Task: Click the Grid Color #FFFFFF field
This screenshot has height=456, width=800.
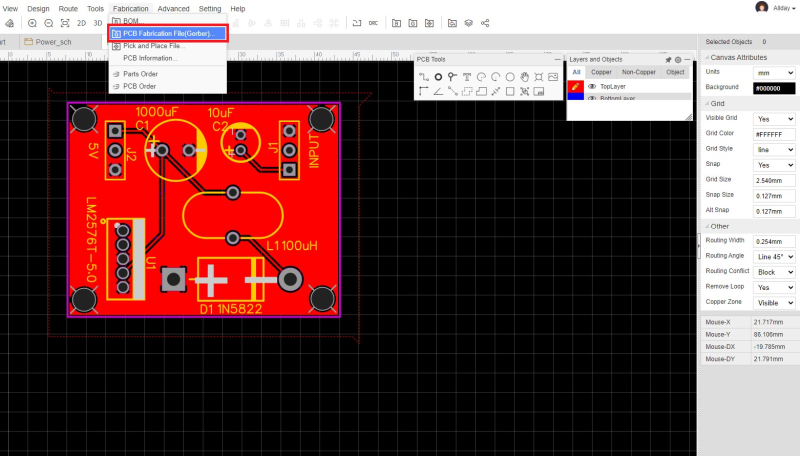Action: click(774, 134)
